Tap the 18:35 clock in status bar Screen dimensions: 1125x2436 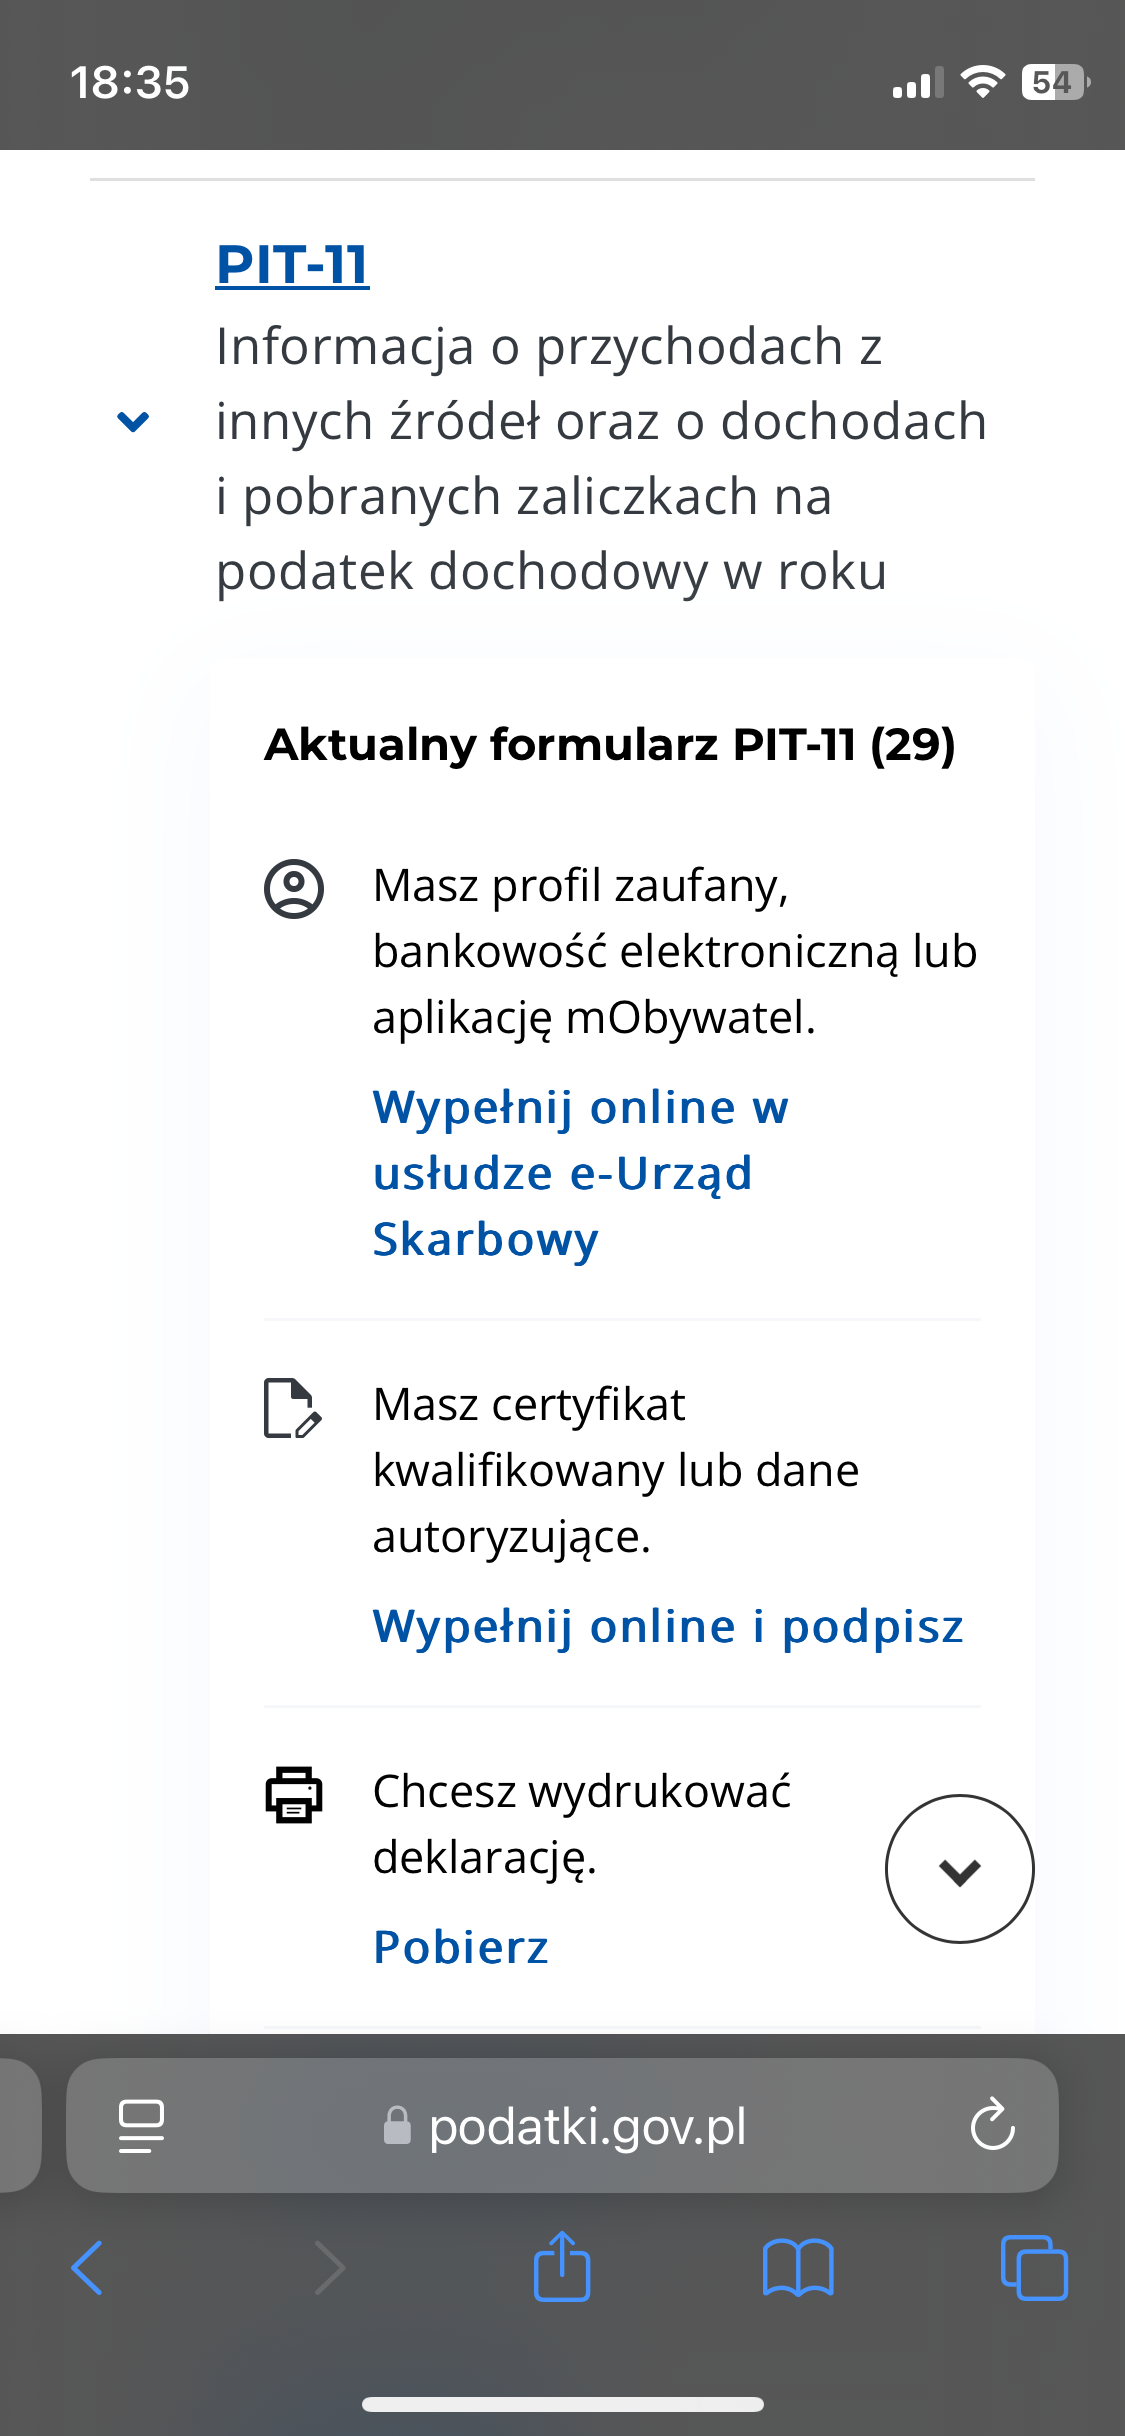point(129,82)
